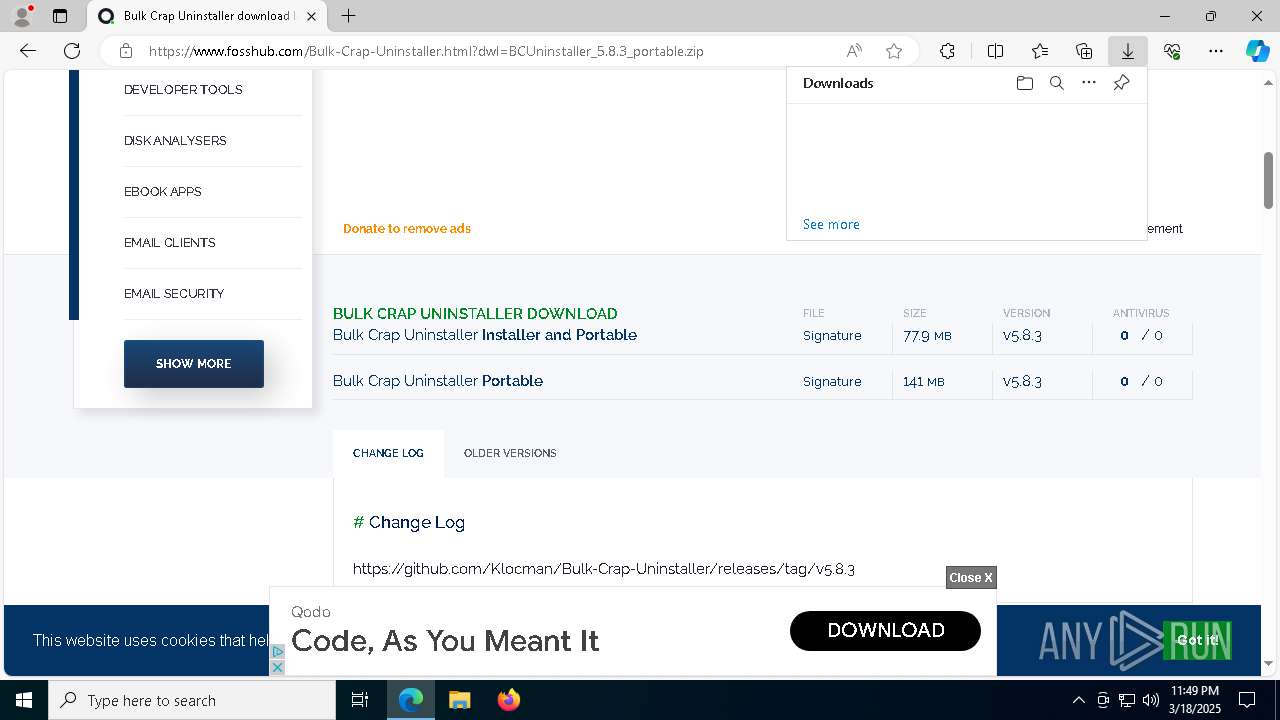Select EBOOK APPS category

click(x=163, y=192)
